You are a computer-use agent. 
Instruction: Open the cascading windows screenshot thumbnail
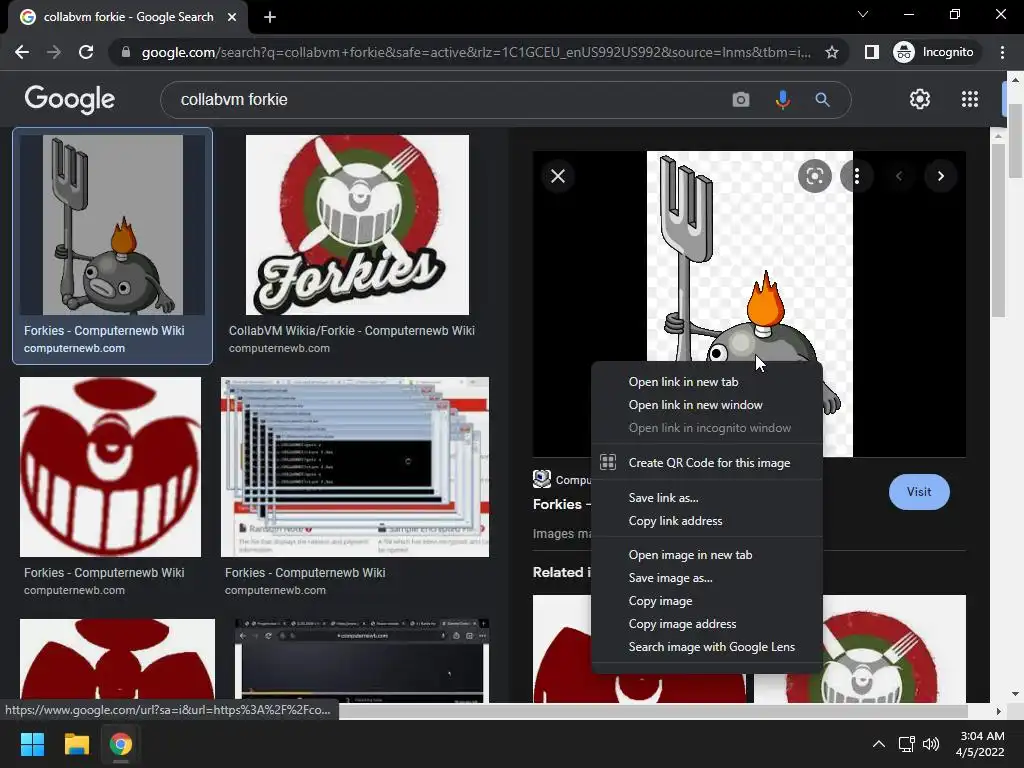(355, 467)
